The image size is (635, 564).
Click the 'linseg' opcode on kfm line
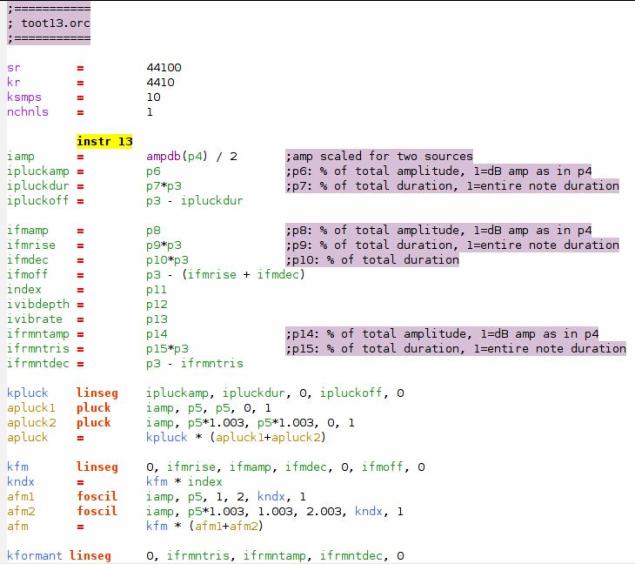tap(97, 467)
